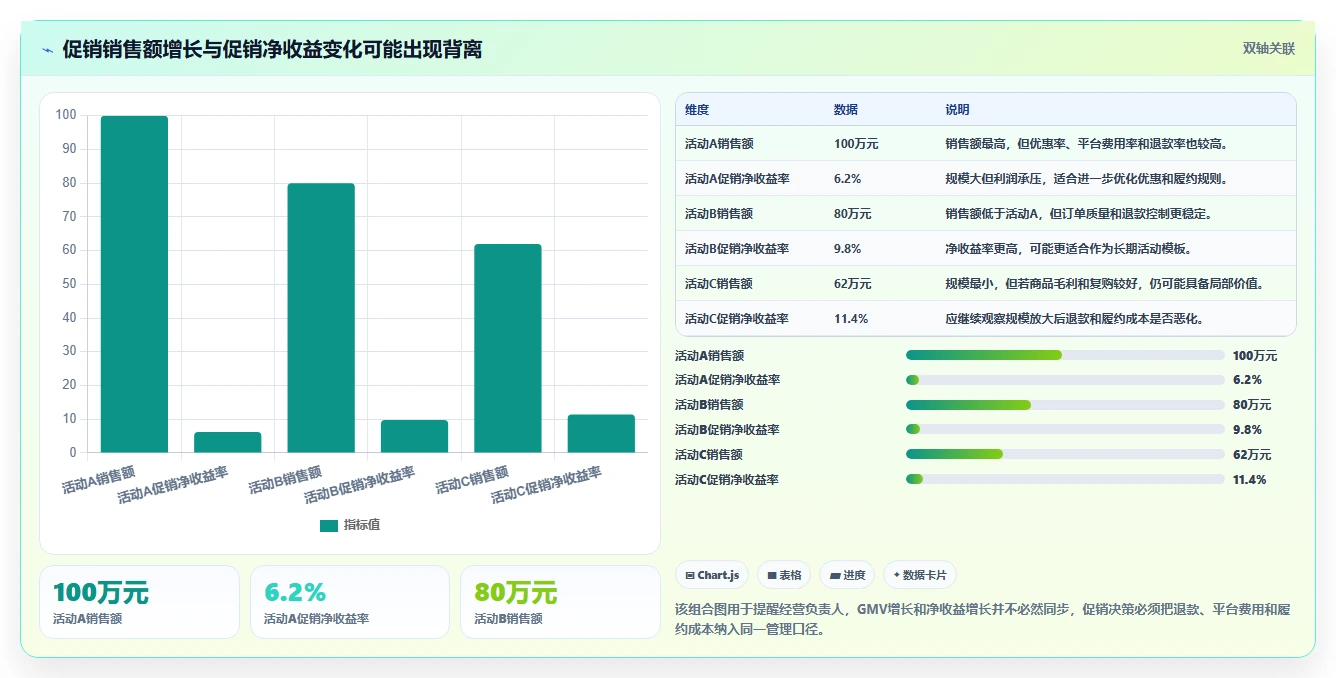Click the 活动C销售额 progress bar

point(1065,455)
